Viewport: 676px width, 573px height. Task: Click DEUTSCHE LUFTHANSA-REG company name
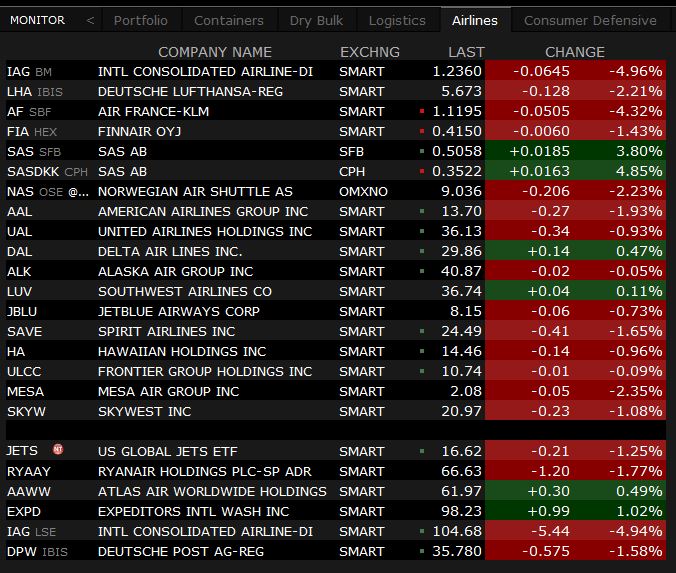pos(190,91)
